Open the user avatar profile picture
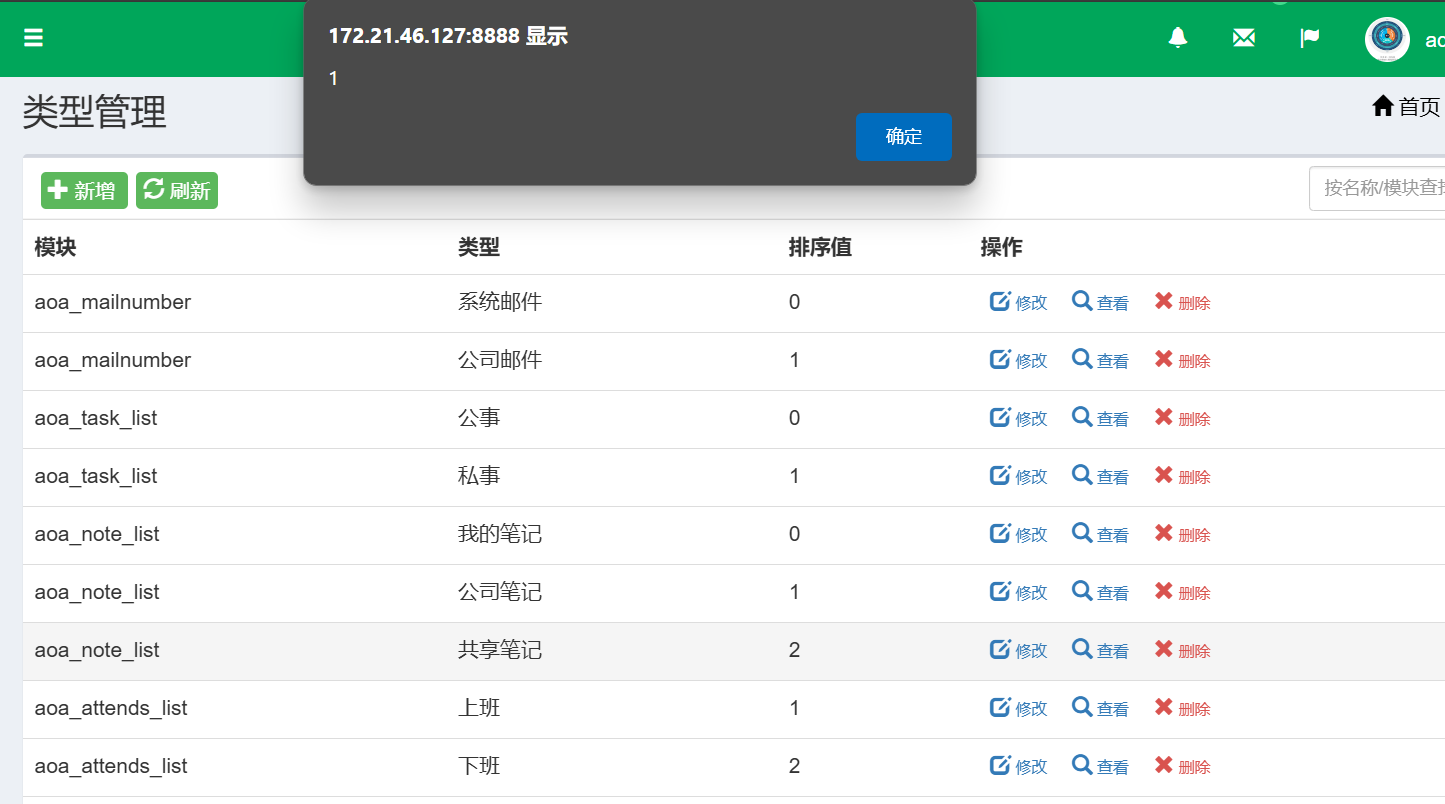Image resolution: width=1445 pixels, height=804 pixels. pos(1387,40)
